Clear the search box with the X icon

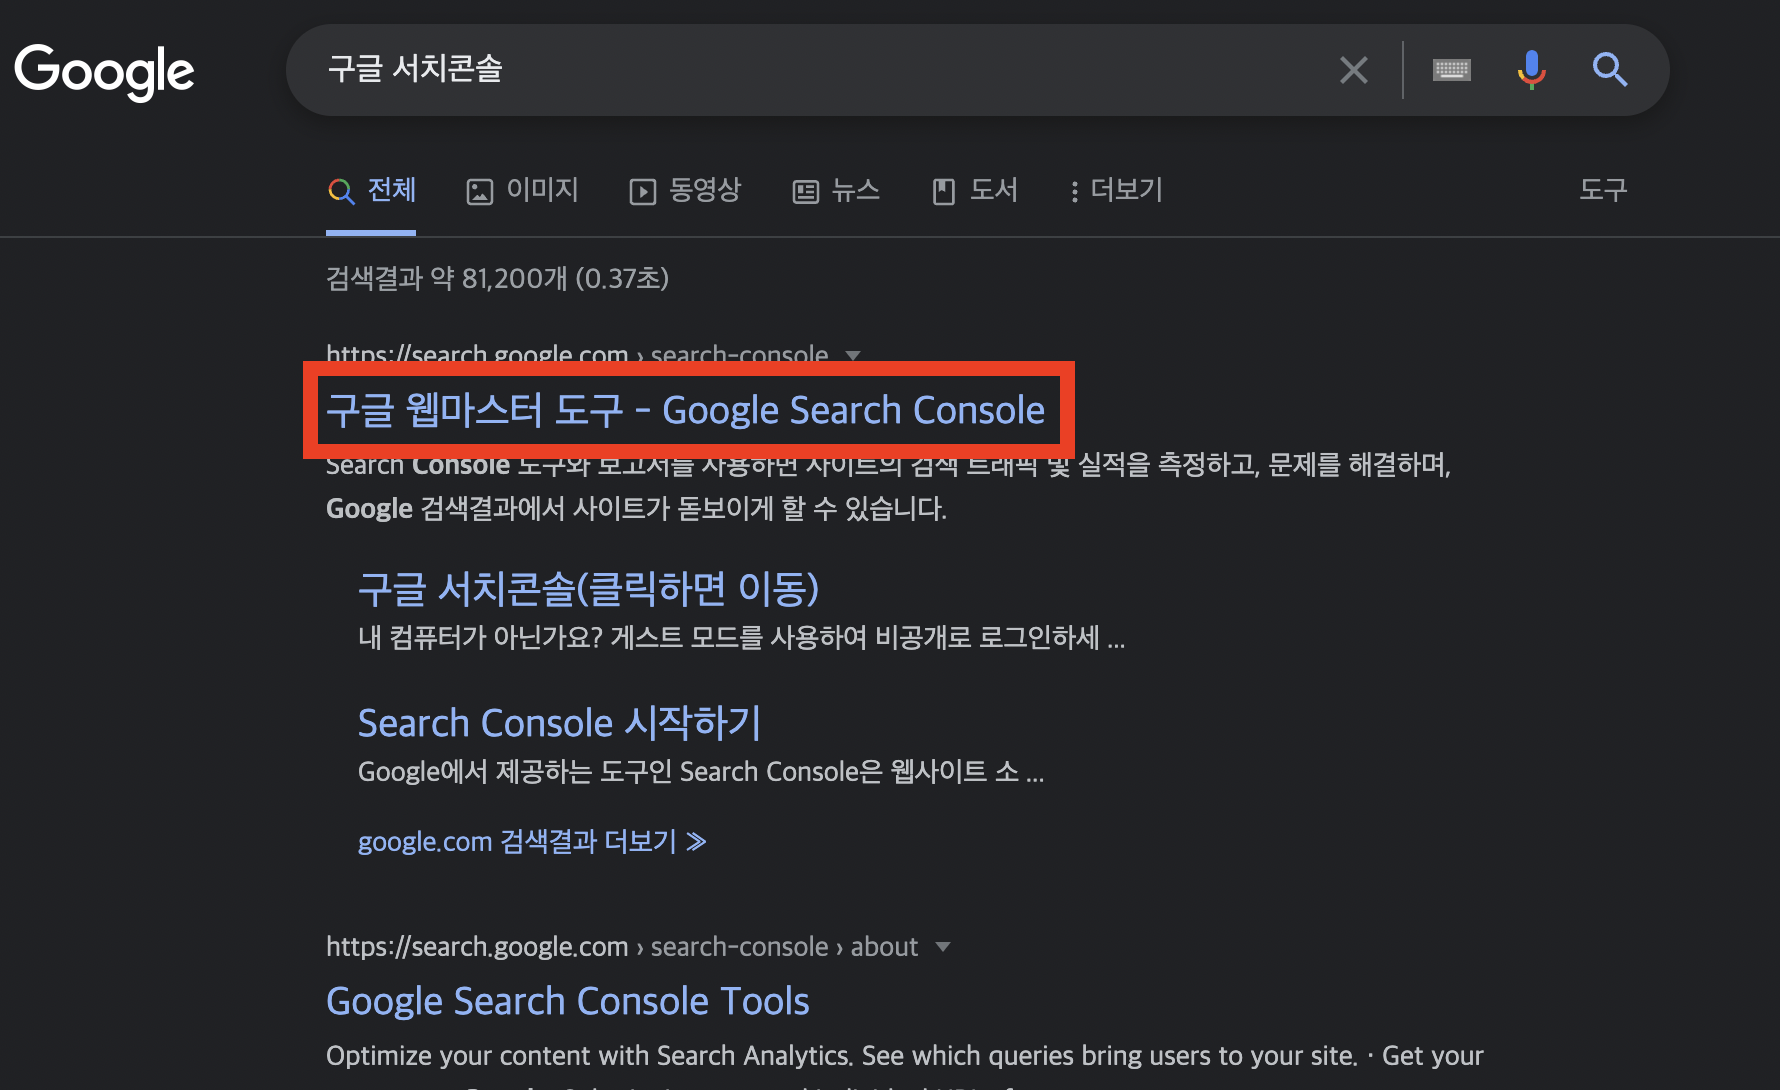pos(1354,70)
